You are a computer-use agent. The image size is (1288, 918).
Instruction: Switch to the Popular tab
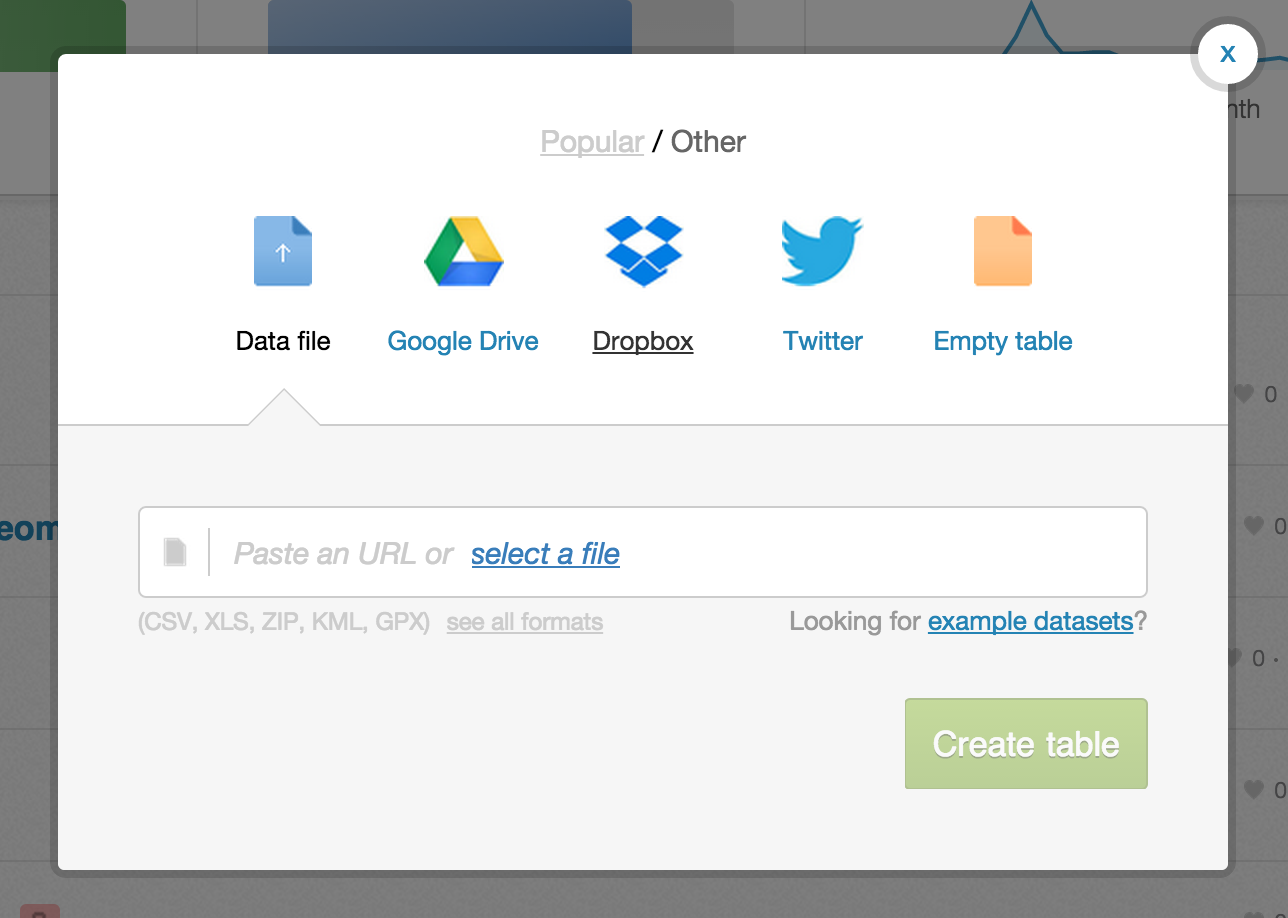point(592,142)
